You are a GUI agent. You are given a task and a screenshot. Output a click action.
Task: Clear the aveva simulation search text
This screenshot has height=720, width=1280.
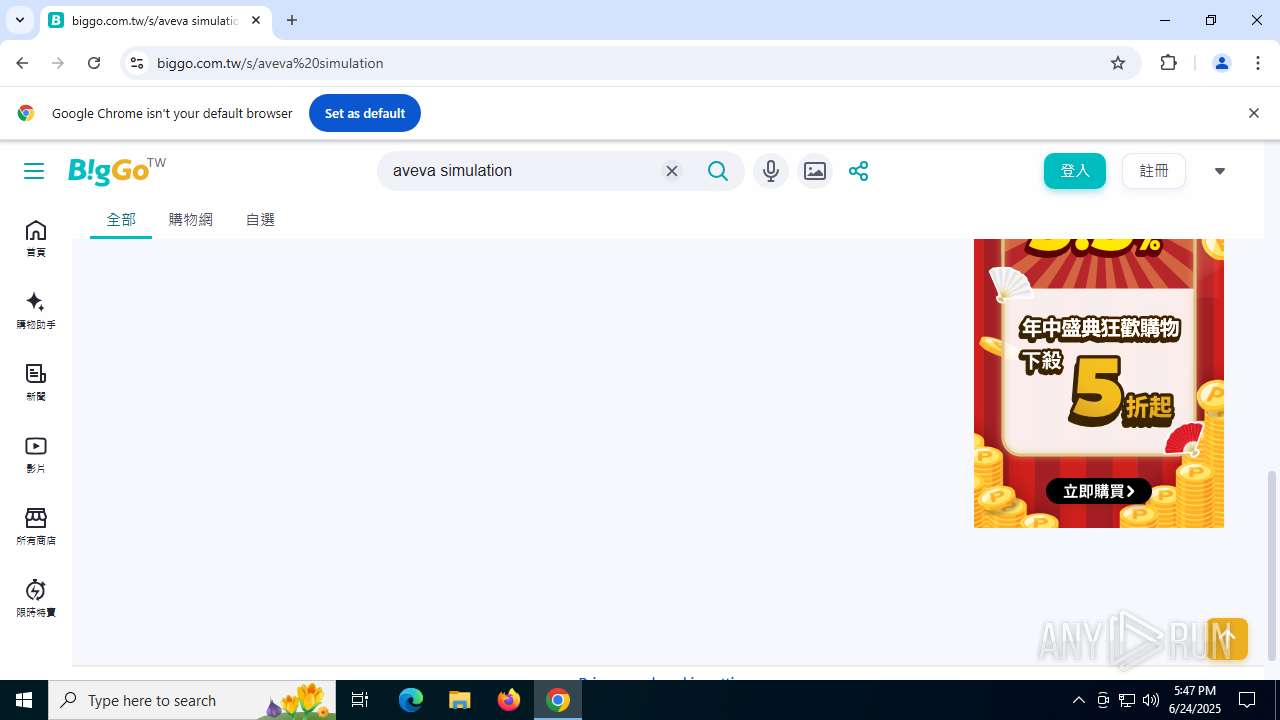[672, 171]
